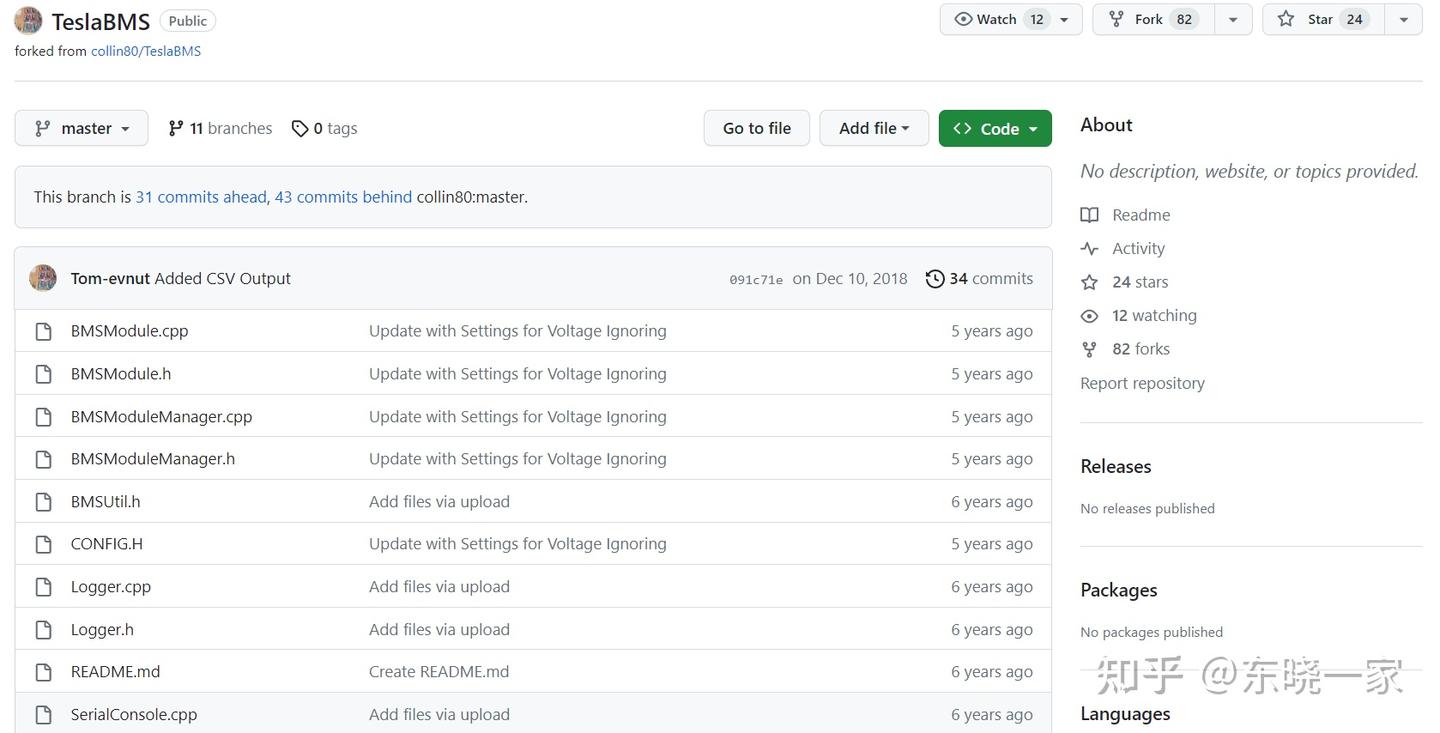
Task: Expand the green Code dropdown button
Action: pyautogui.click(x=995, y=128)
